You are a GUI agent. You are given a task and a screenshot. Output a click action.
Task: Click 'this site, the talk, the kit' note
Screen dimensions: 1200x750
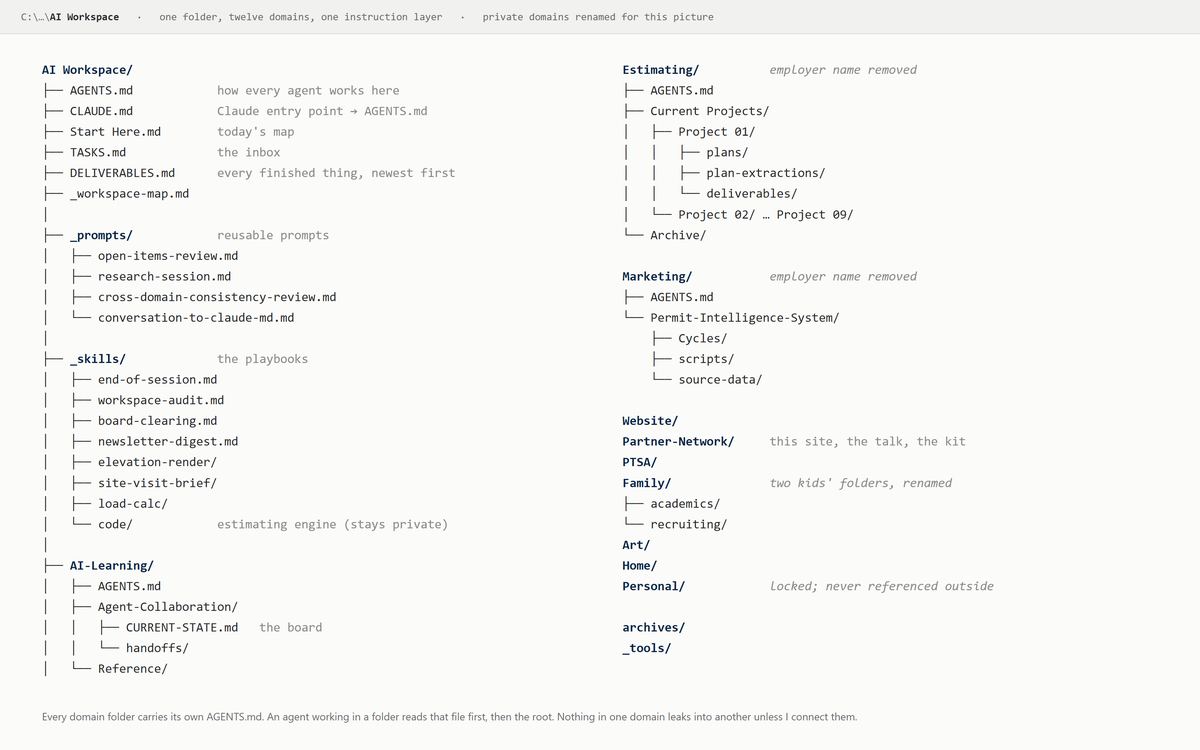point(868,442)
